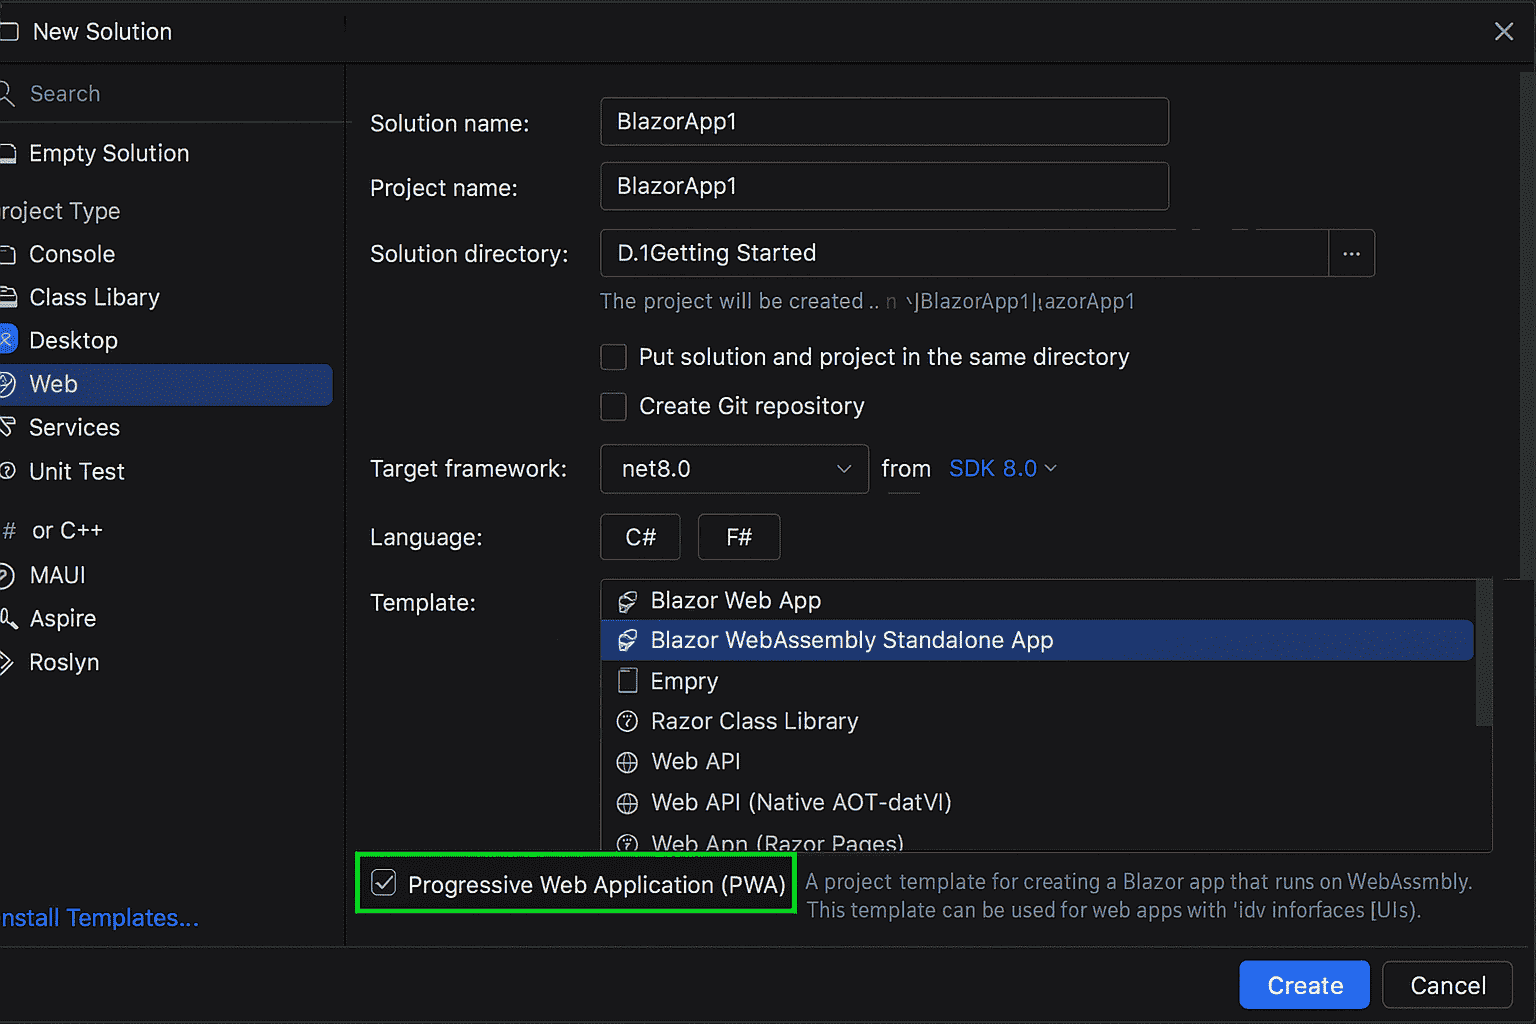Click the Console project type icon
This screenshot has width=1536, height=1024.
(x=7, y=255)
